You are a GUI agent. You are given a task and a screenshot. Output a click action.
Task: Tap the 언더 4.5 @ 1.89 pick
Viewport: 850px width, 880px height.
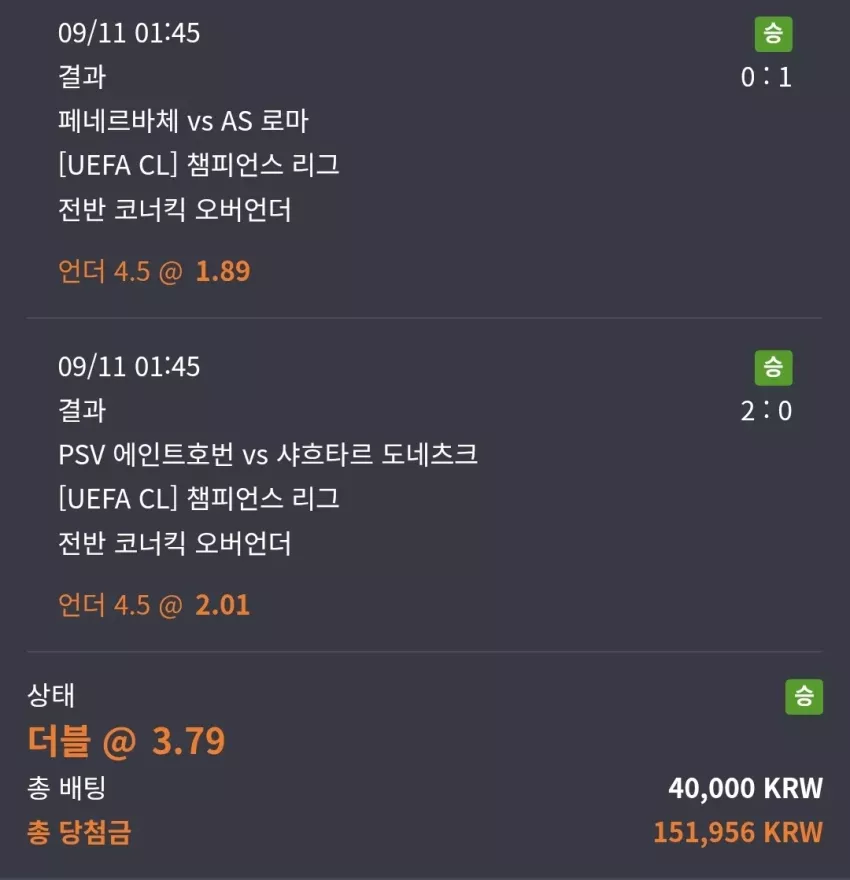[x=154, y=271]
